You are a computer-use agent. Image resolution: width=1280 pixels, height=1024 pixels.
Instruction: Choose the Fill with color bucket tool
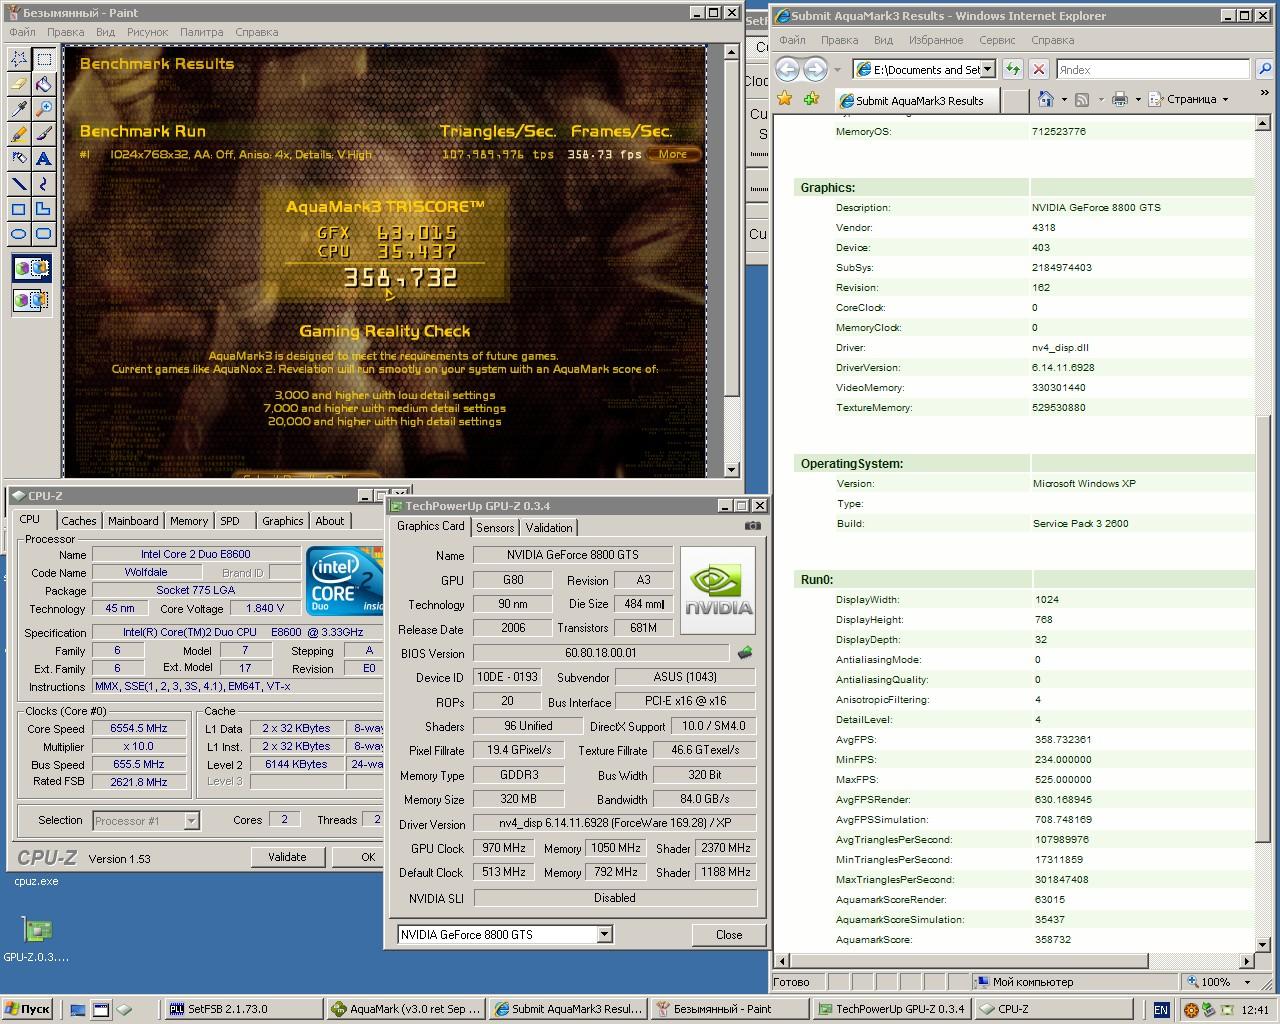[x=44, y=84]
